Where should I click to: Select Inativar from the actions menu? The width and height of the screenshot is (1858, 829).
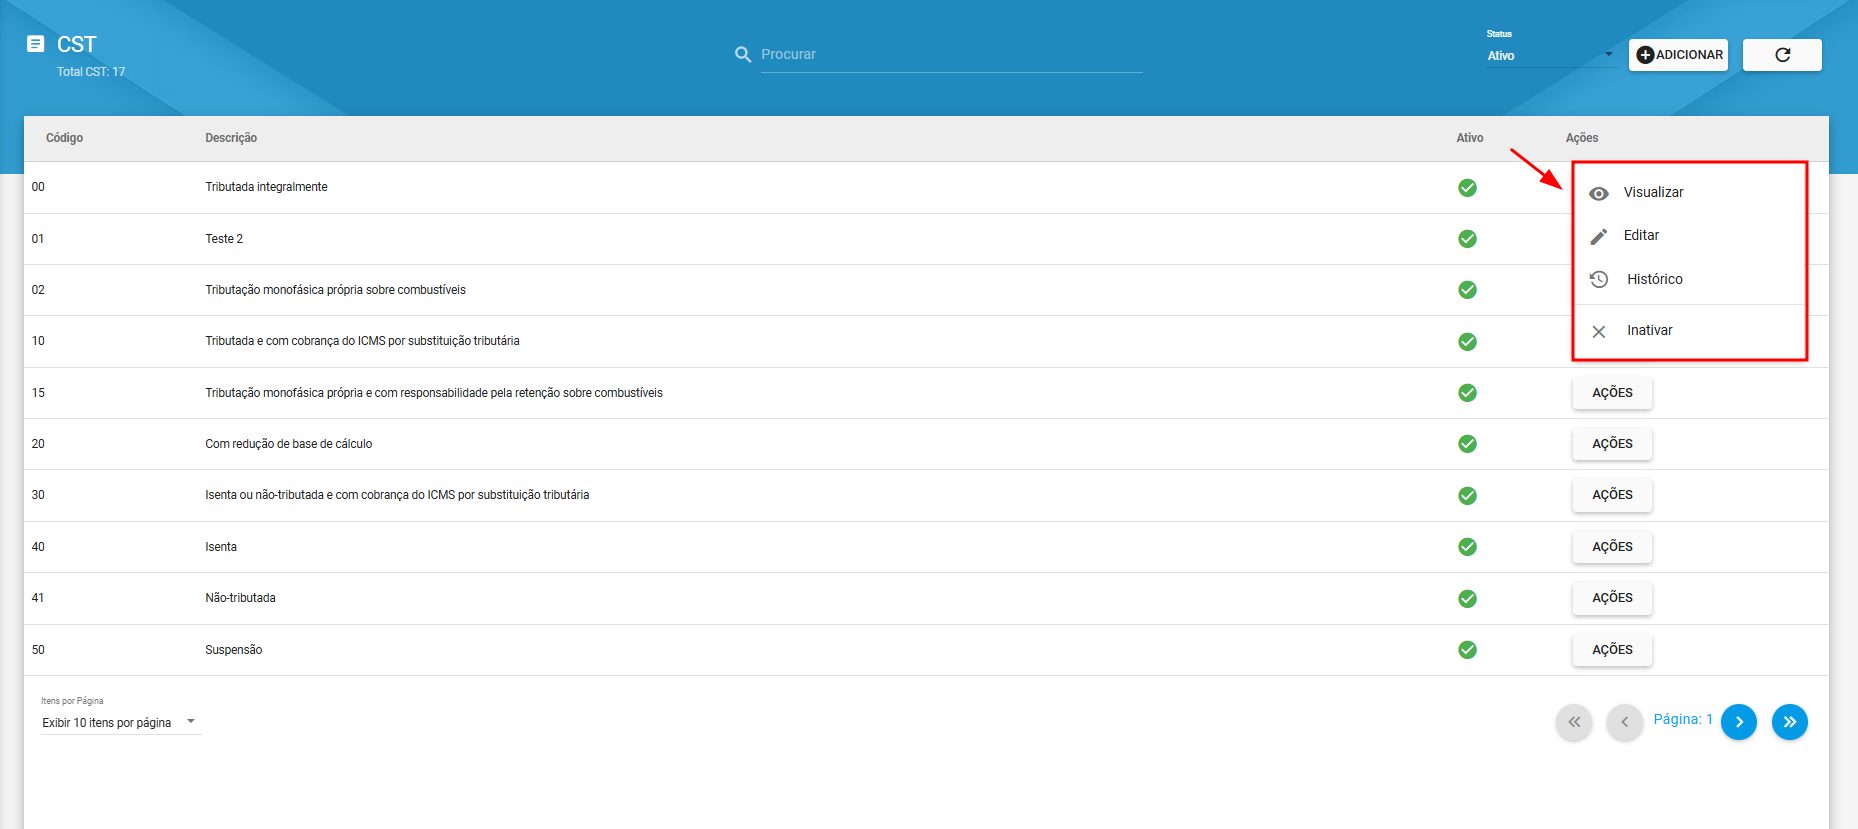[x=1690, y=330]
